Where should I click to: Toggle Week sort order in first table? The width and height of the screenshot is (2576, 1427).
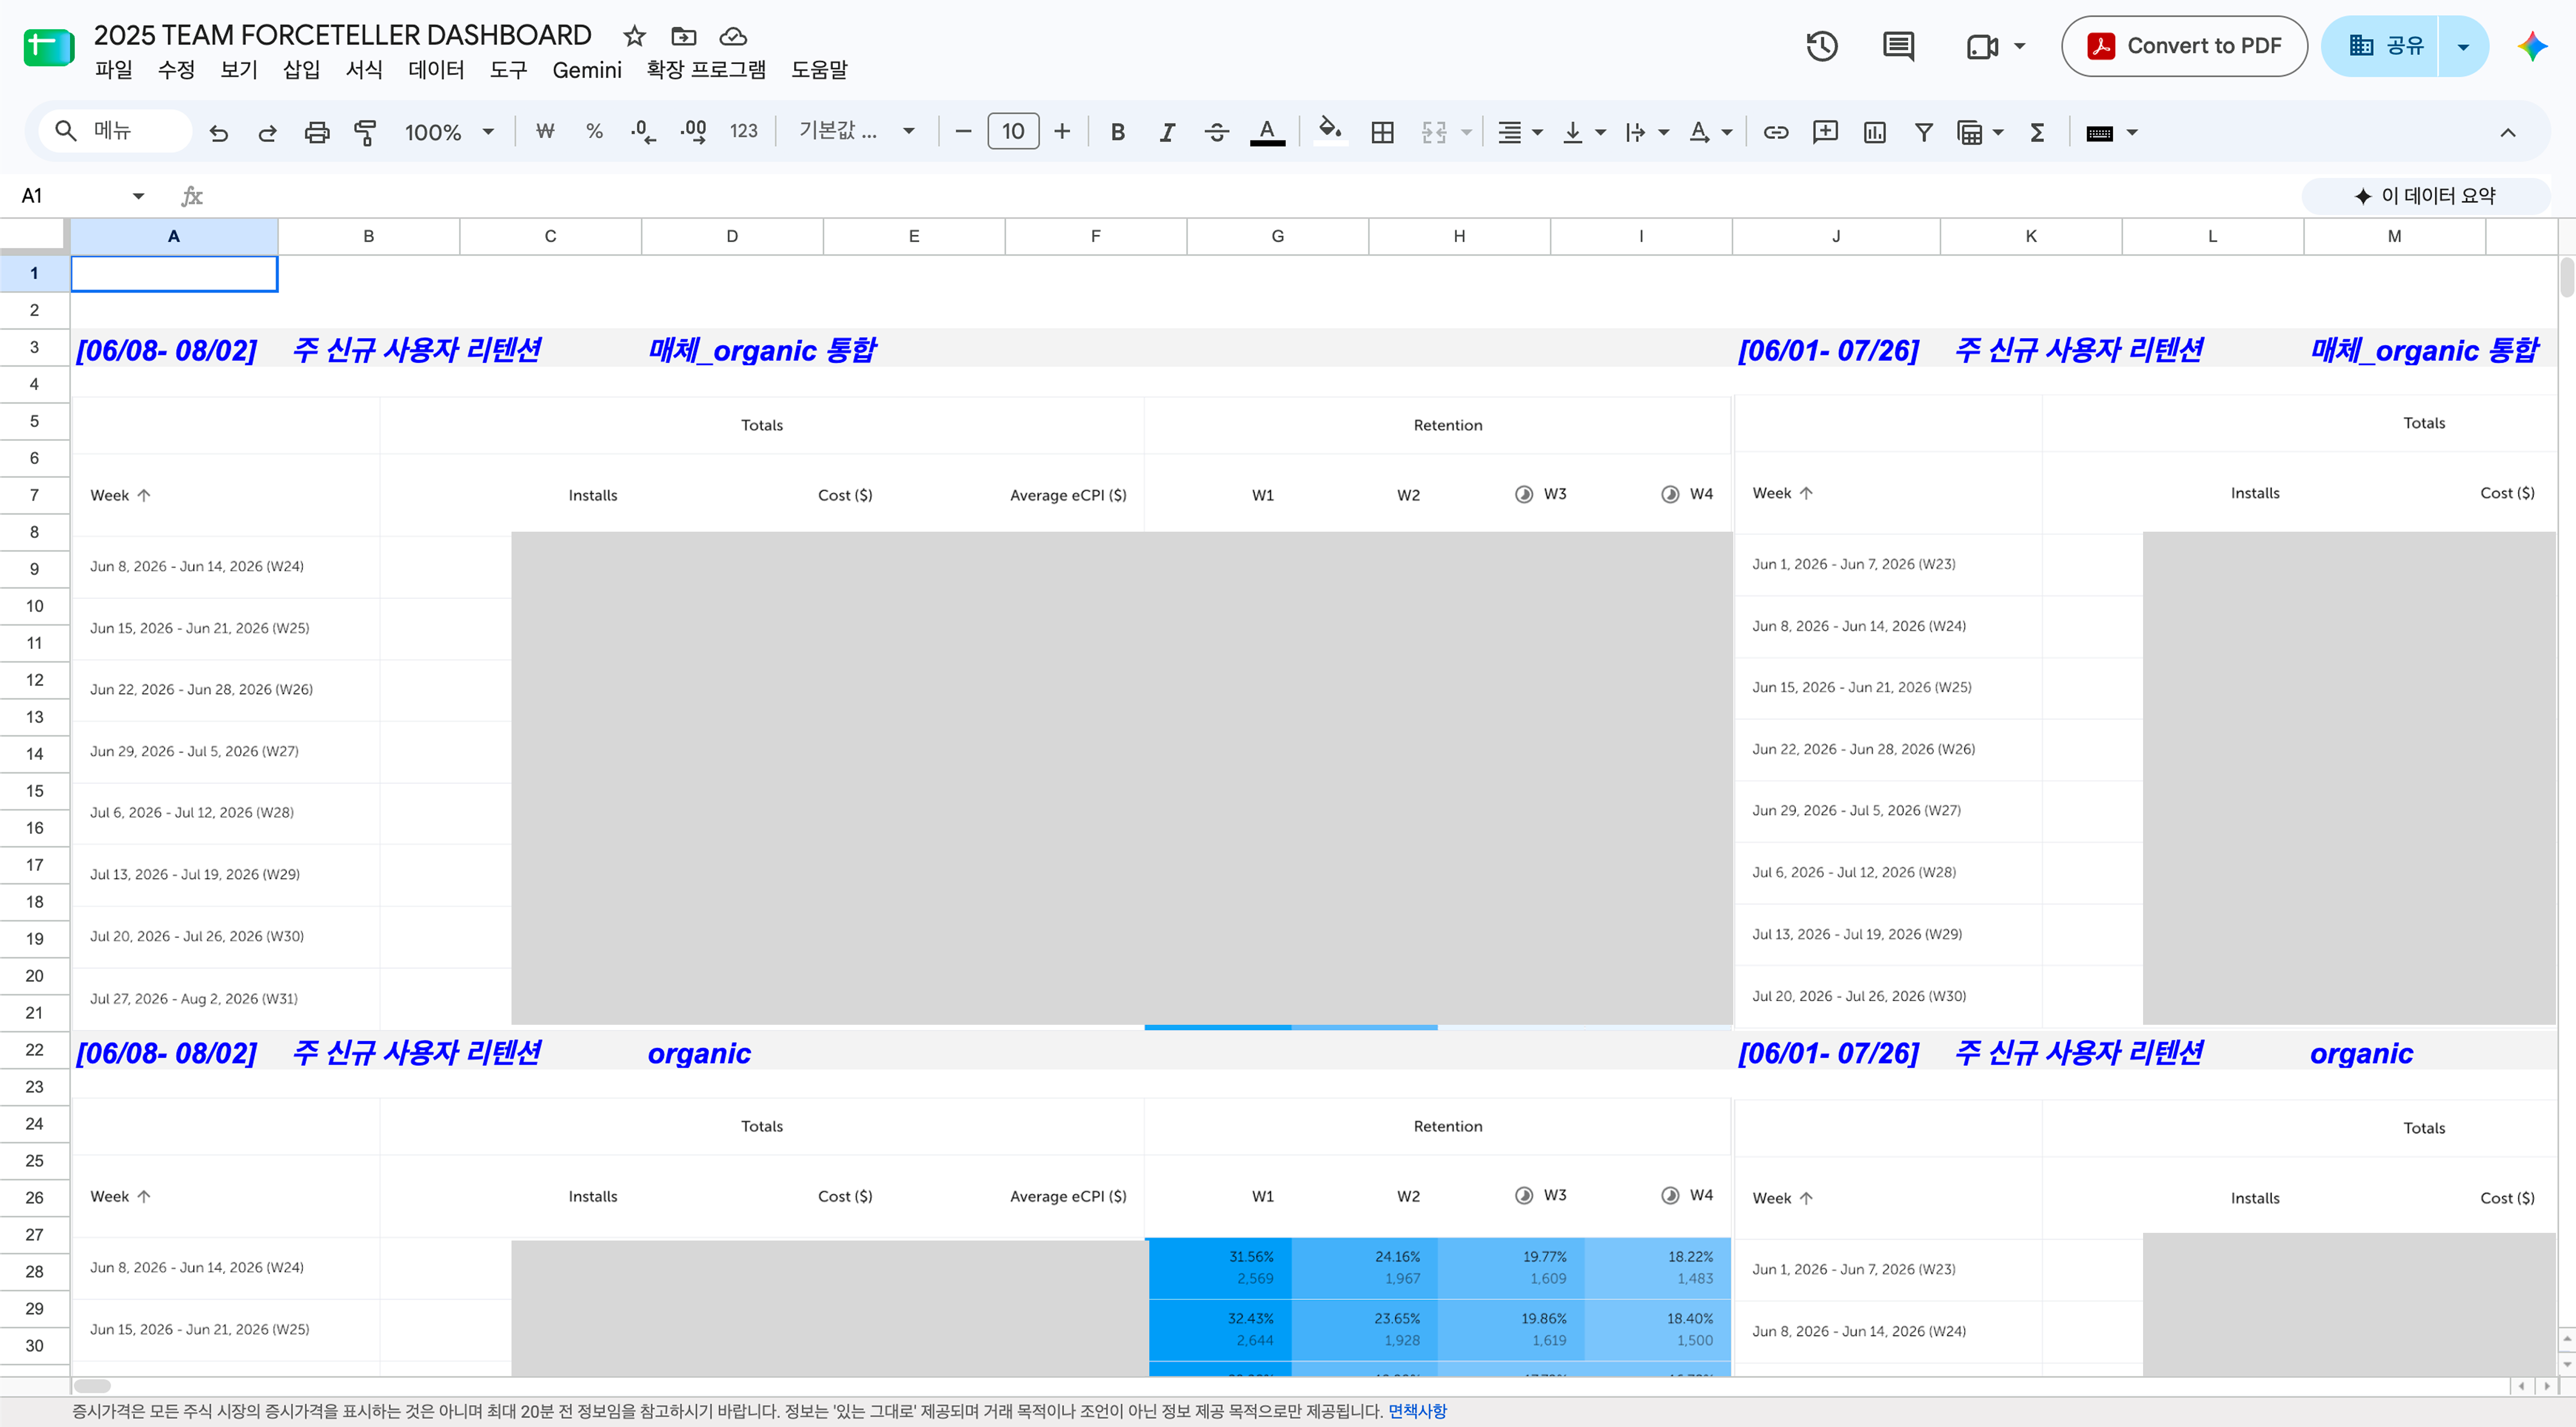click(144, 495)
